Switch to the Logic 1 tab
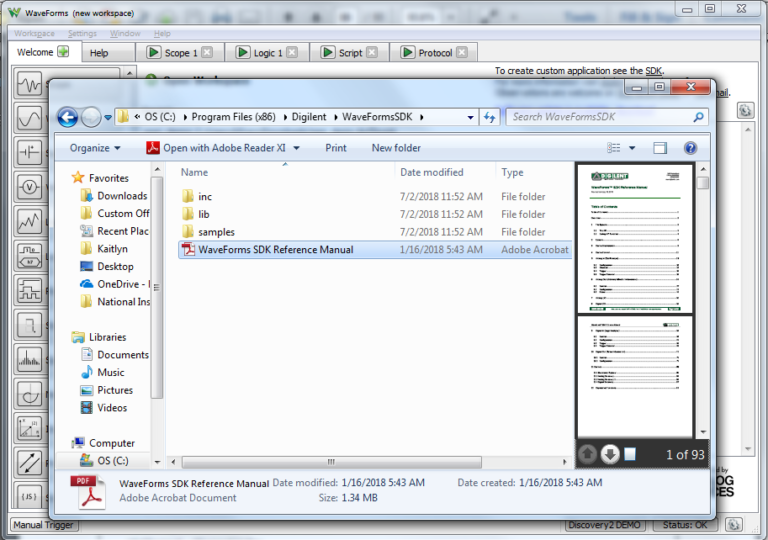768x540 pixels. 266,53
